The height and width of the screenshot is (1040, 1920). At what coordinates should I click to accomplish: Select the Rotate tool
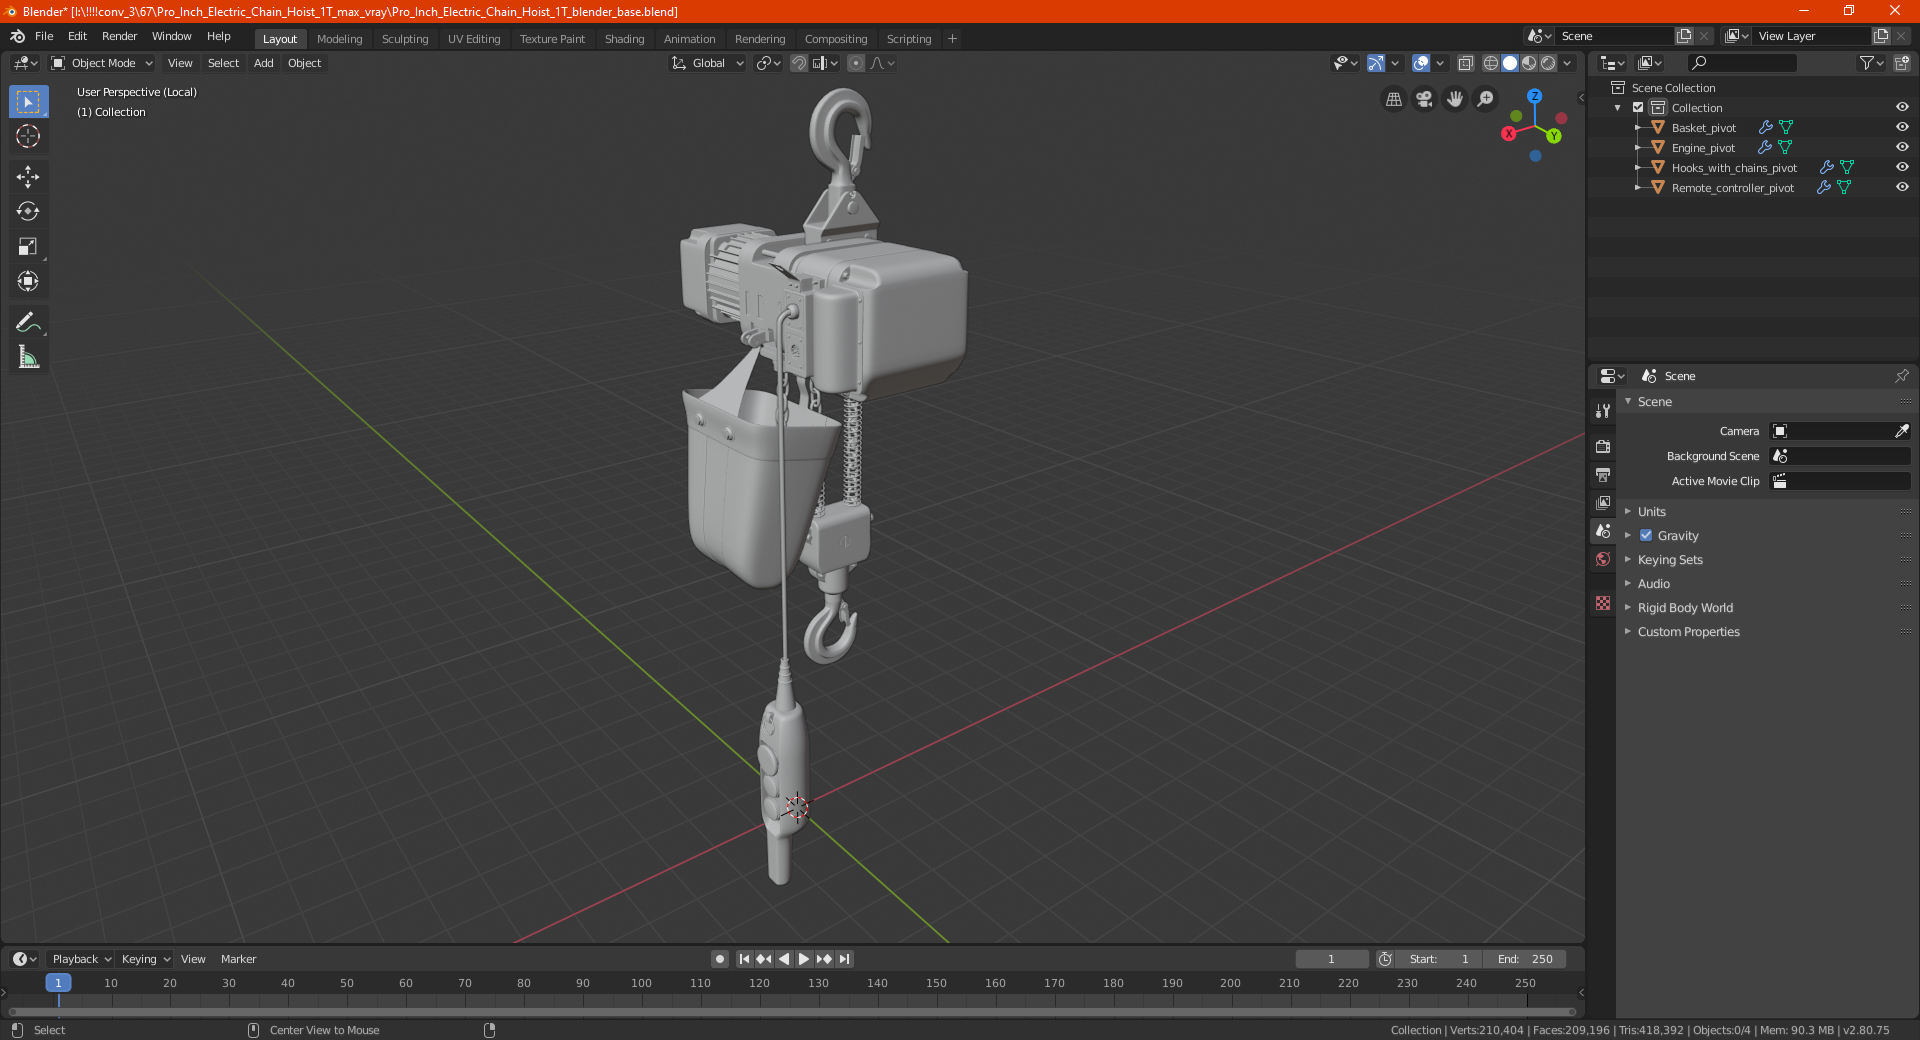tap(28, 212)
